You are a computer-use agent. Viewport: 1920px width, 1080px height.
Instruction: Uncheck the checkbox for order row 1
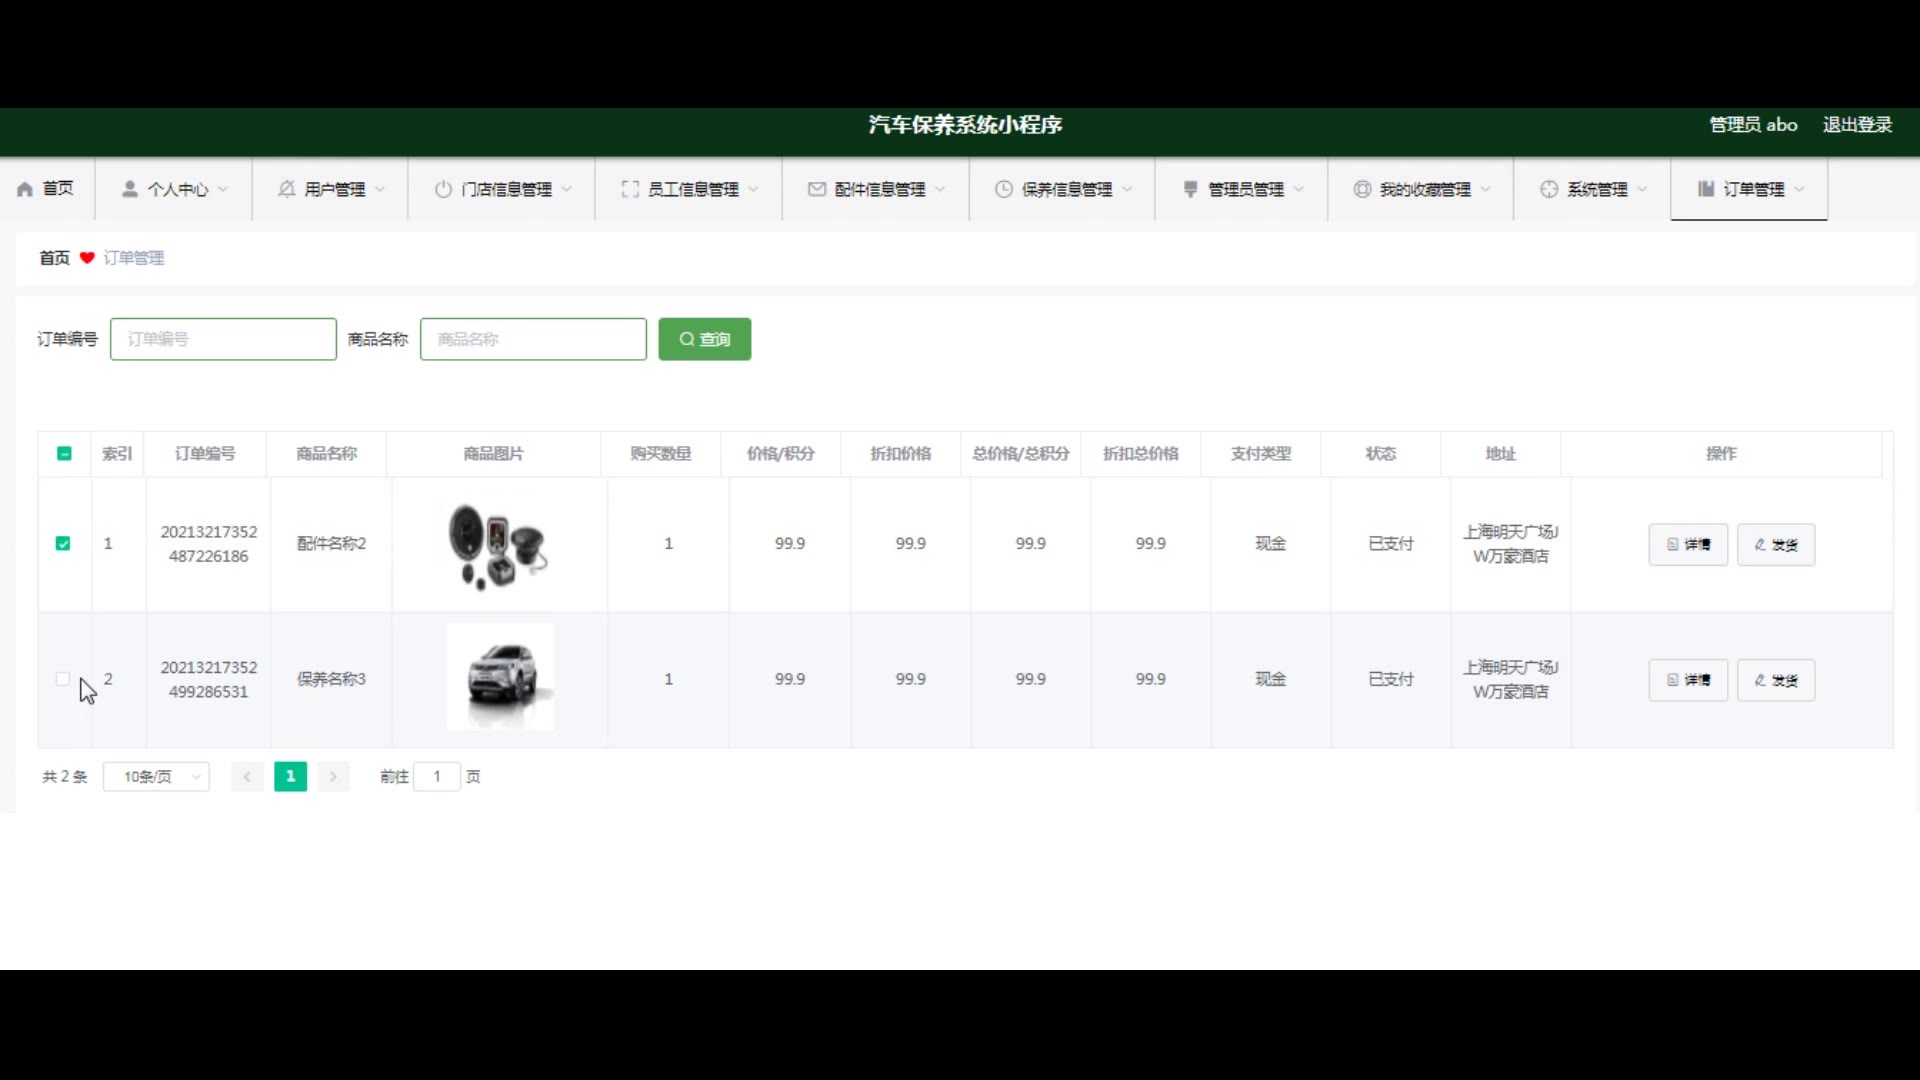[63, 544]
